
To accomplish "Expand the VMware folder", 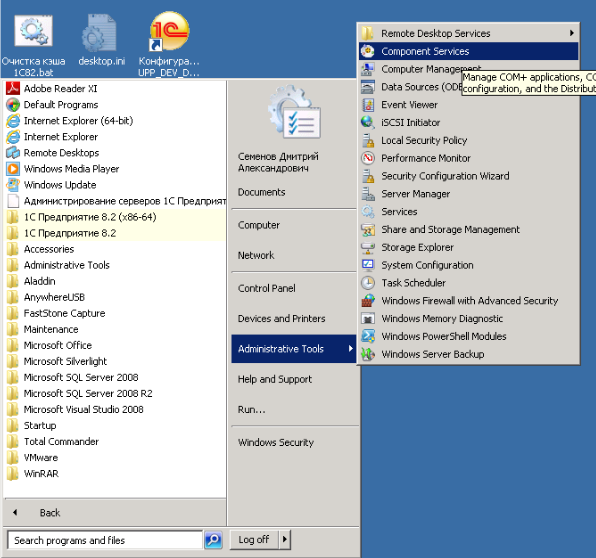I will (x=115, y=457).
